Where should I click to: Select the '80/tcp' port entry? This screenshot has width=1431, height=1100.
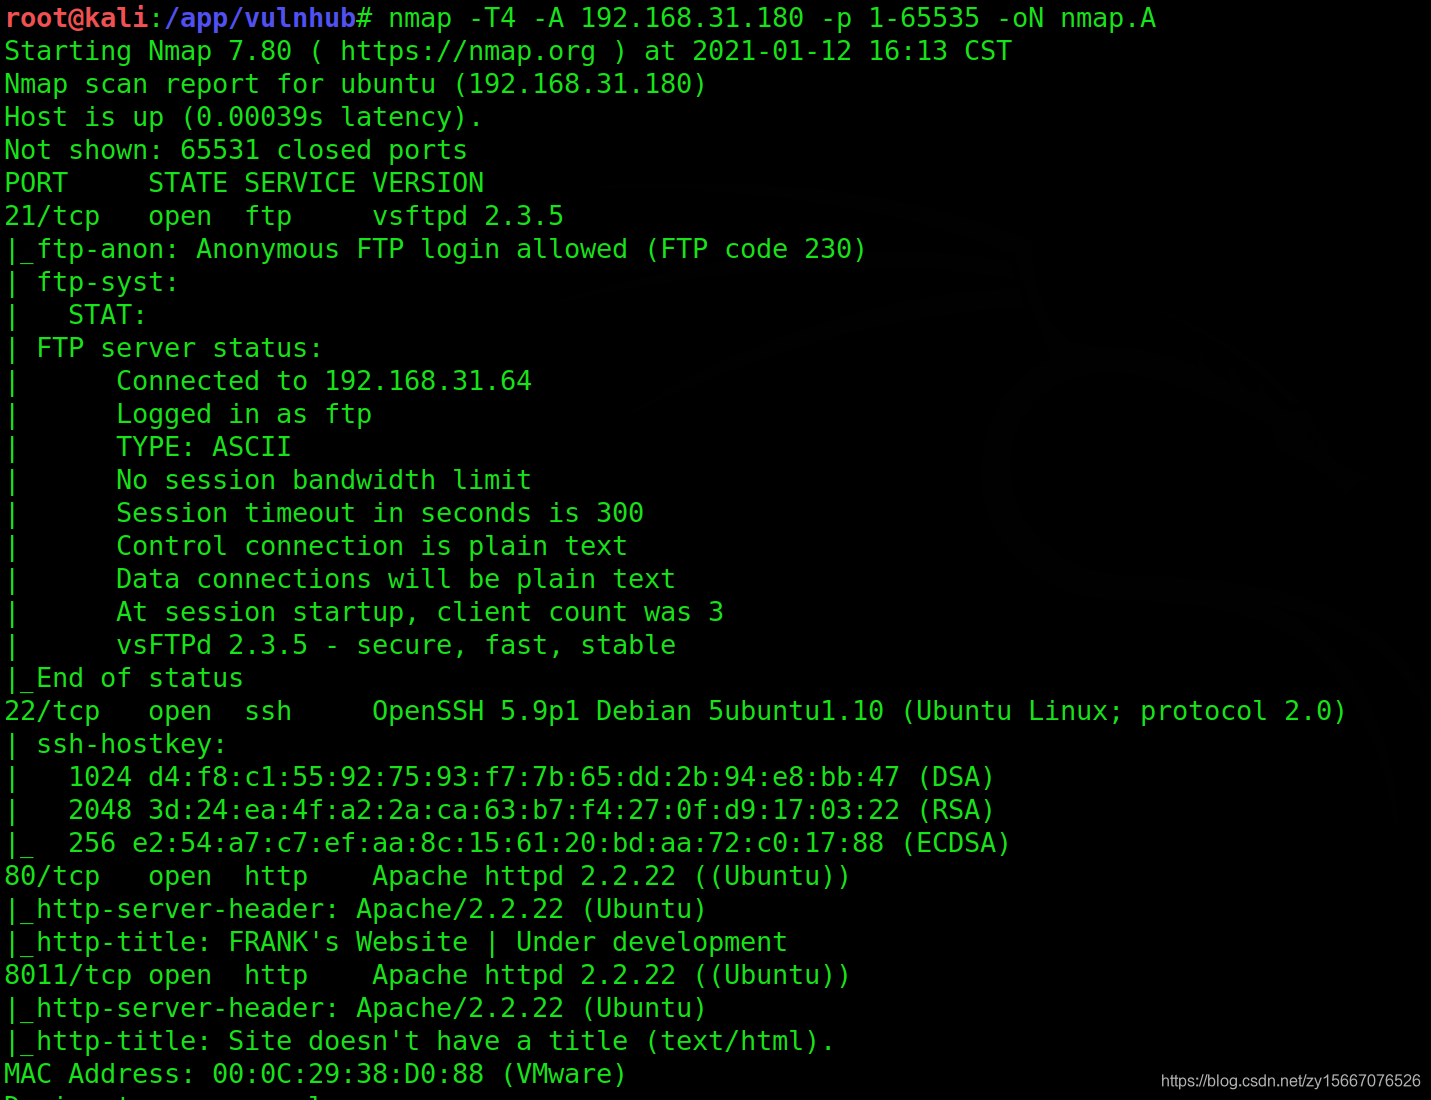52,876
